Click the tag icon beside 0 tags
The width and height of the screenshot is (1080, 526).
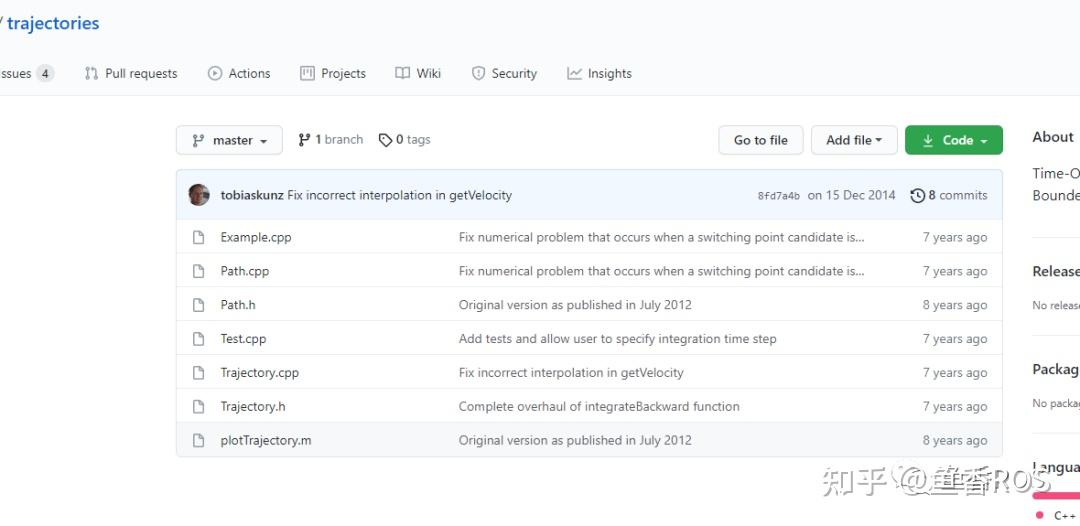click(x=385, y=140)
